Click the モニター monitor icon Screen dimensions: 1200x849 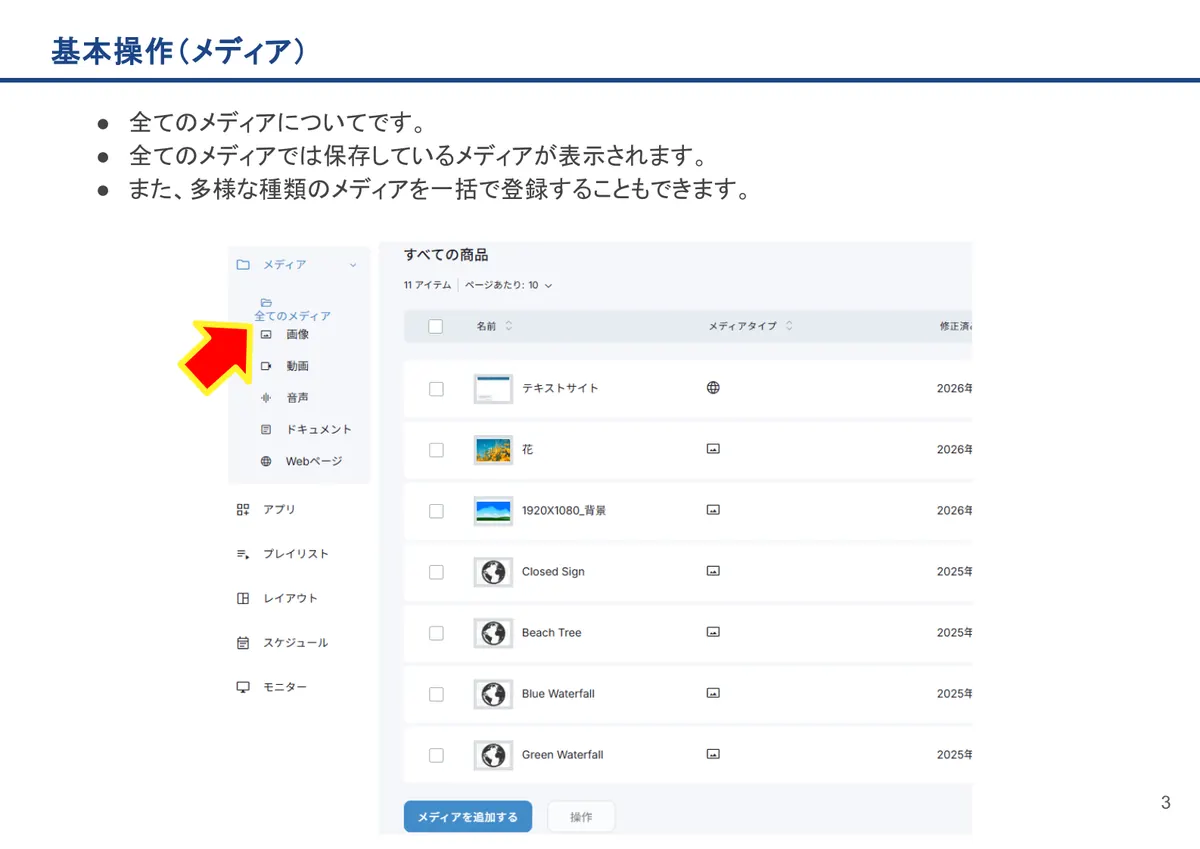click(x=242, y=687)
